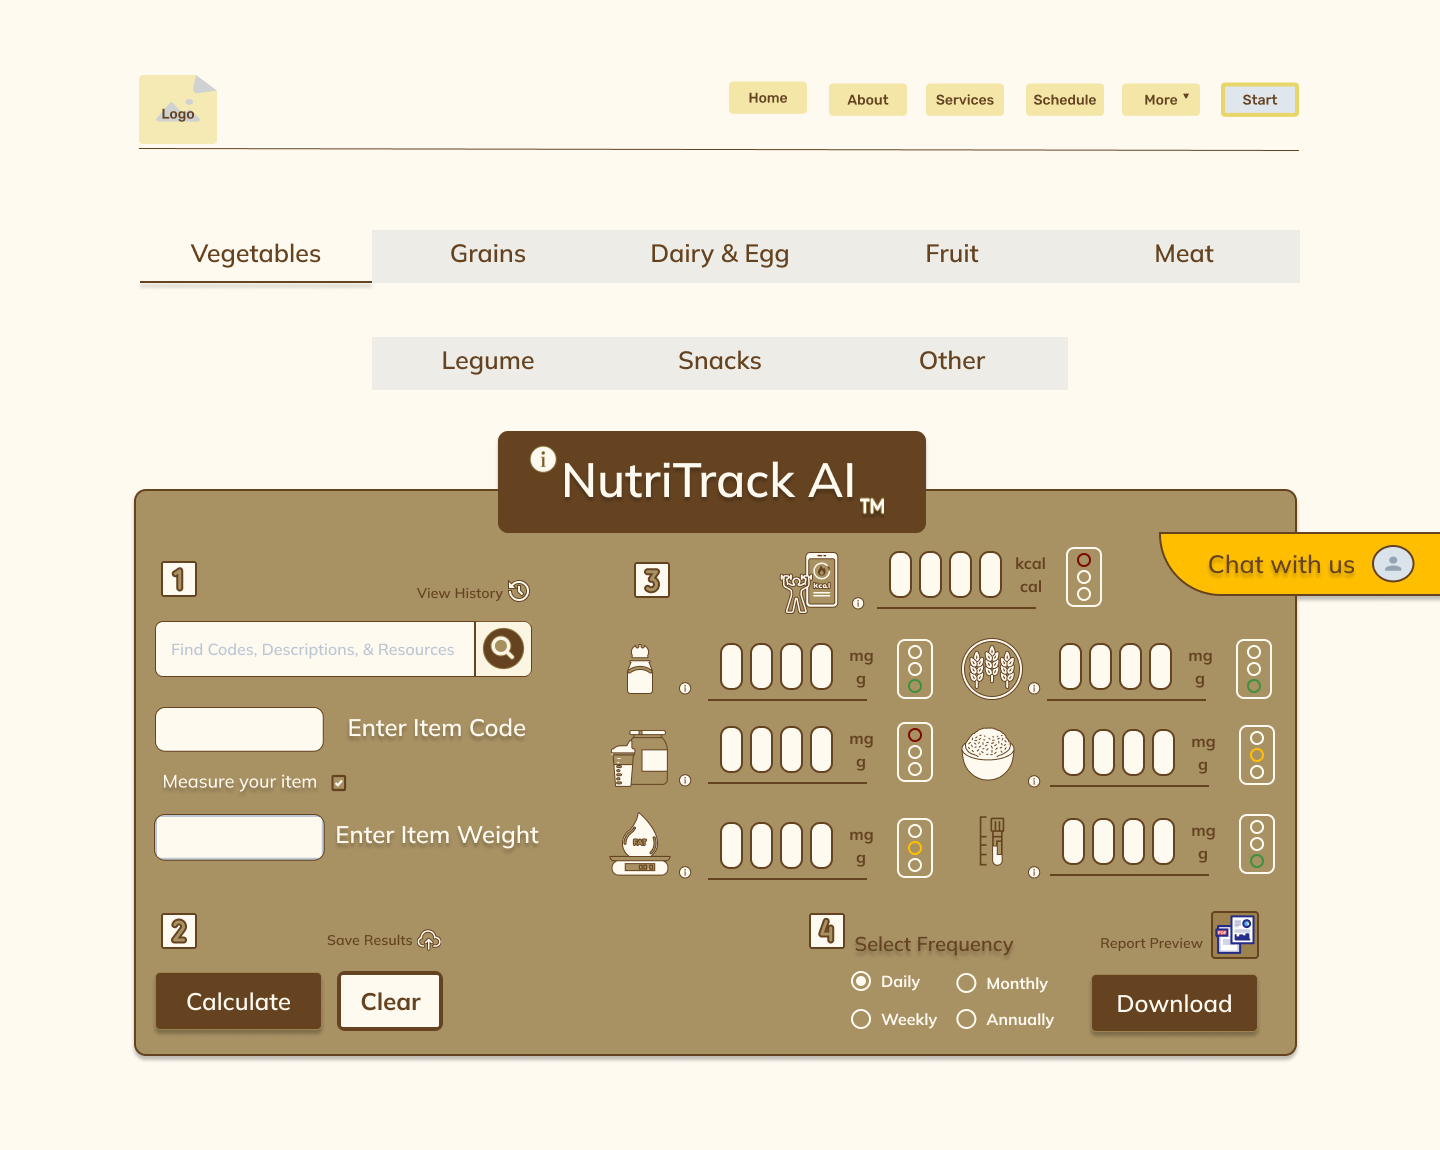
Task: Click the salt shaker sodium icon
Action: (641, 668)
